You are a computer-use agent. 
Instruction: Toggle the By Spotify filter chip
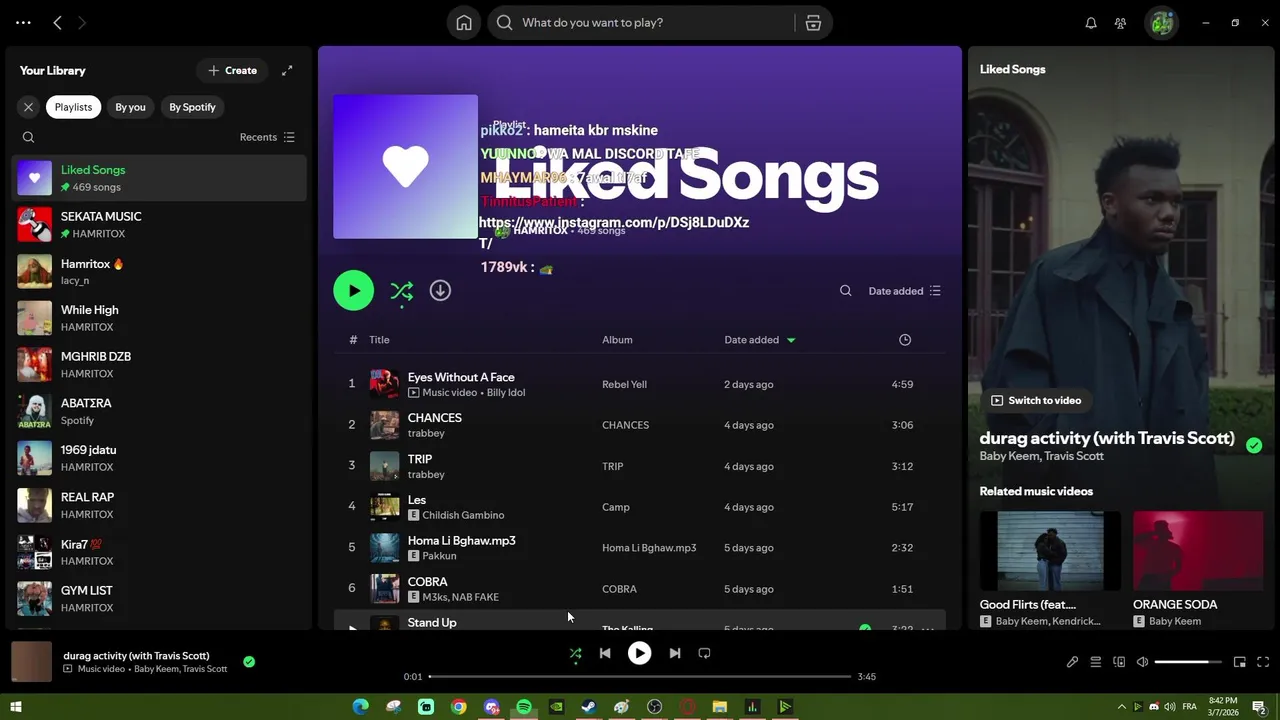[192, 107]
